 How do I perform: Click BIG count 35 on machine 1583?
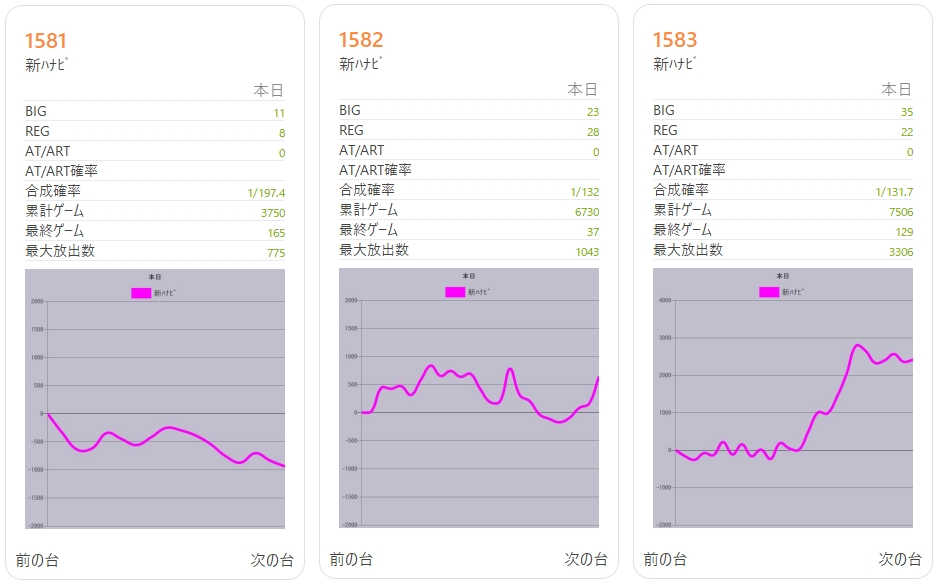[x=906, y=112]
